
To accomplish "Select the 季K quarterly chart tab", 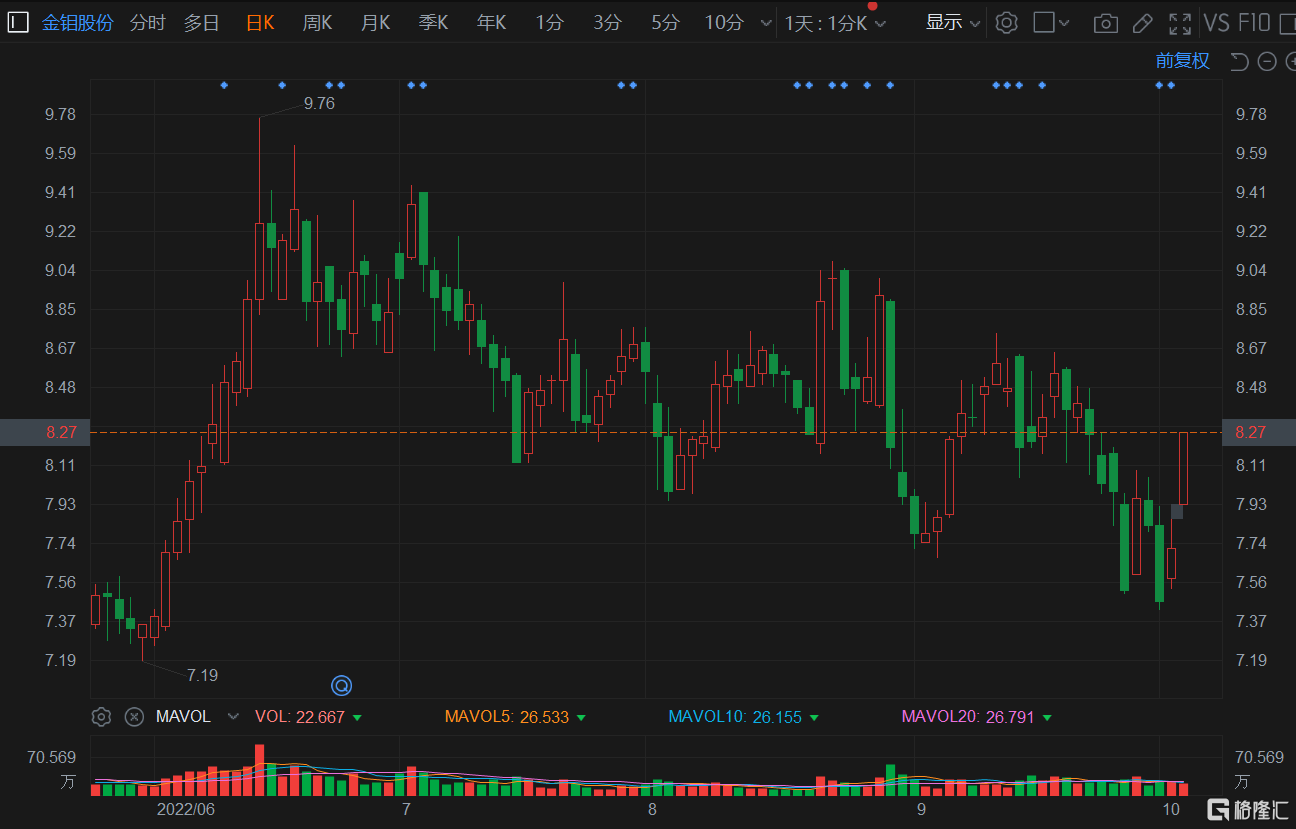I will (x=434, y=22).
